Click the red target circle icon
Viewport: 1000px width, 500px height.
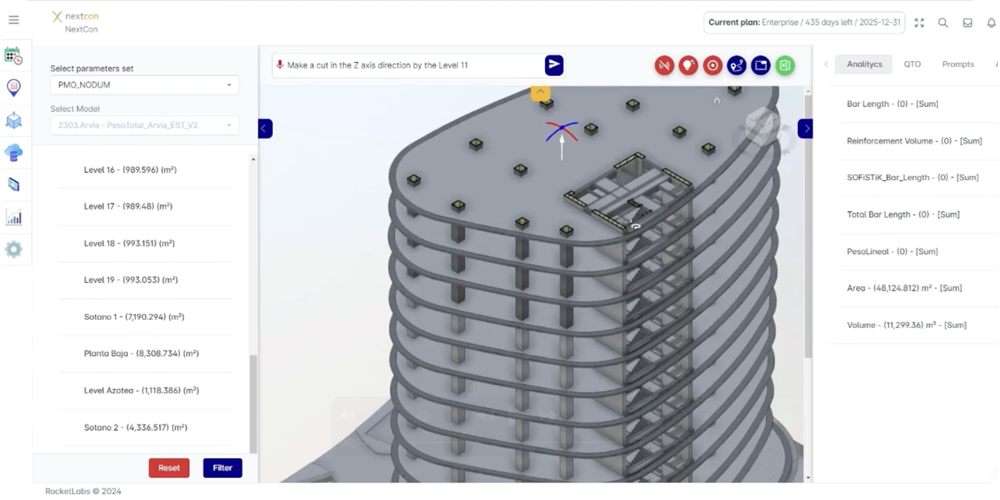tap(712, 65)
